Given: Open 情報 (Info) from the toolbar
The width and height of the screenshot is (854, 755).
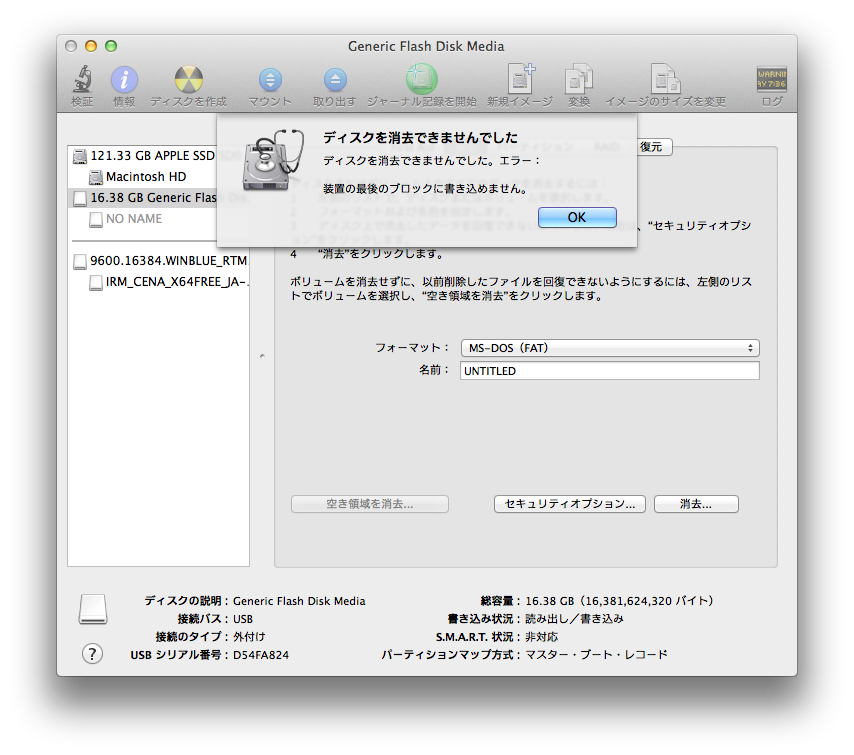Looking at the screenshot, I should (x=124, y=80).
